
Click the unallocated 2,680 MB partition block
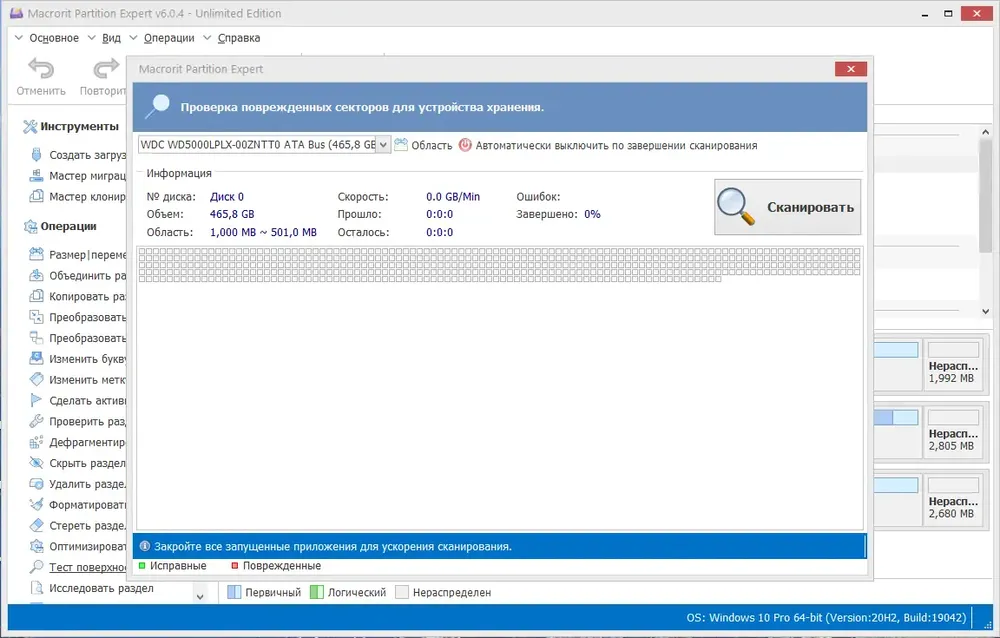[953, 499]
